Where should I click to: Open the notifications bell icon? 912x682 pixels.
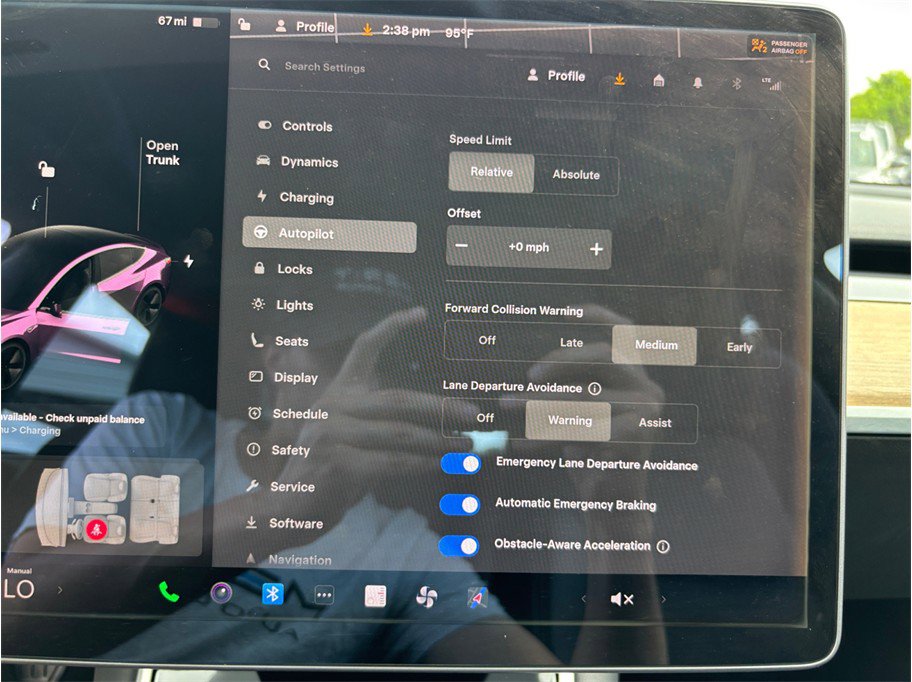[697, 83]
